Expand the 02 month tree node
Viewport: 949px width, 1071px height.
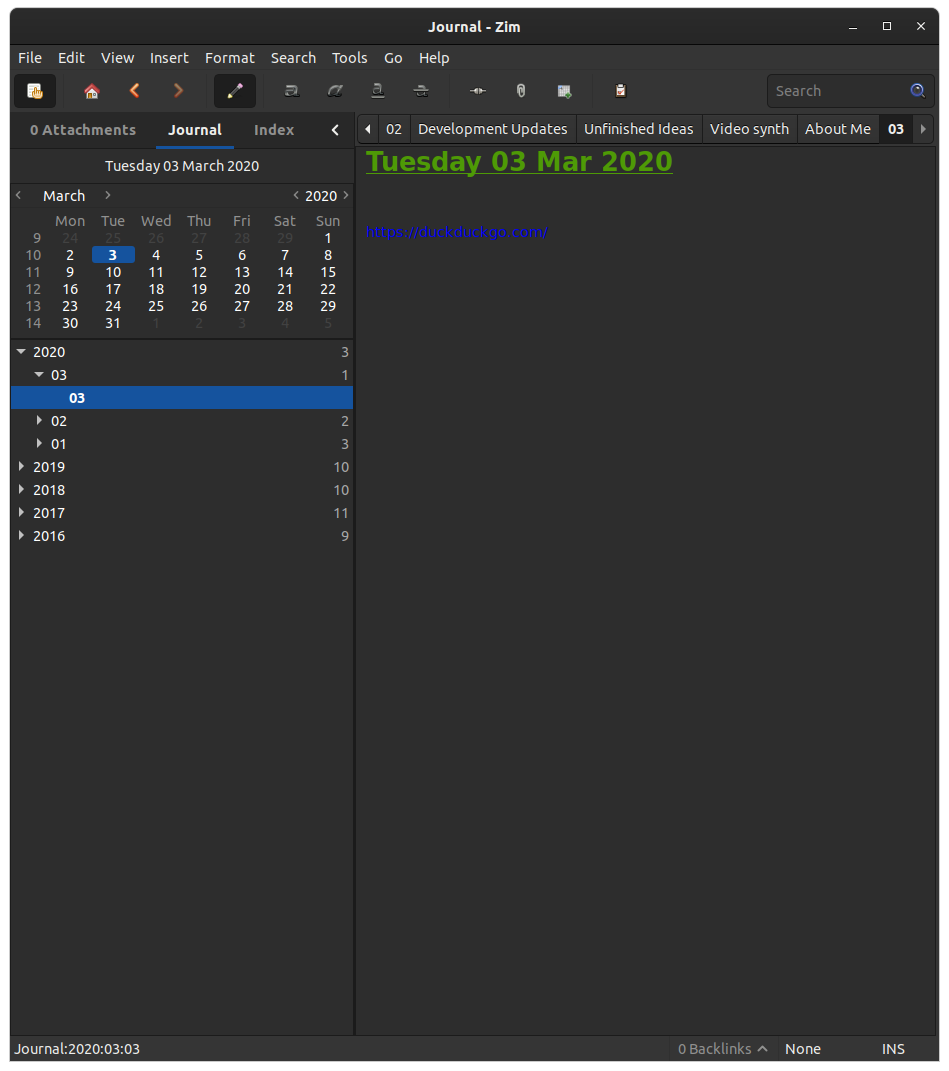(x=39, y=421)
